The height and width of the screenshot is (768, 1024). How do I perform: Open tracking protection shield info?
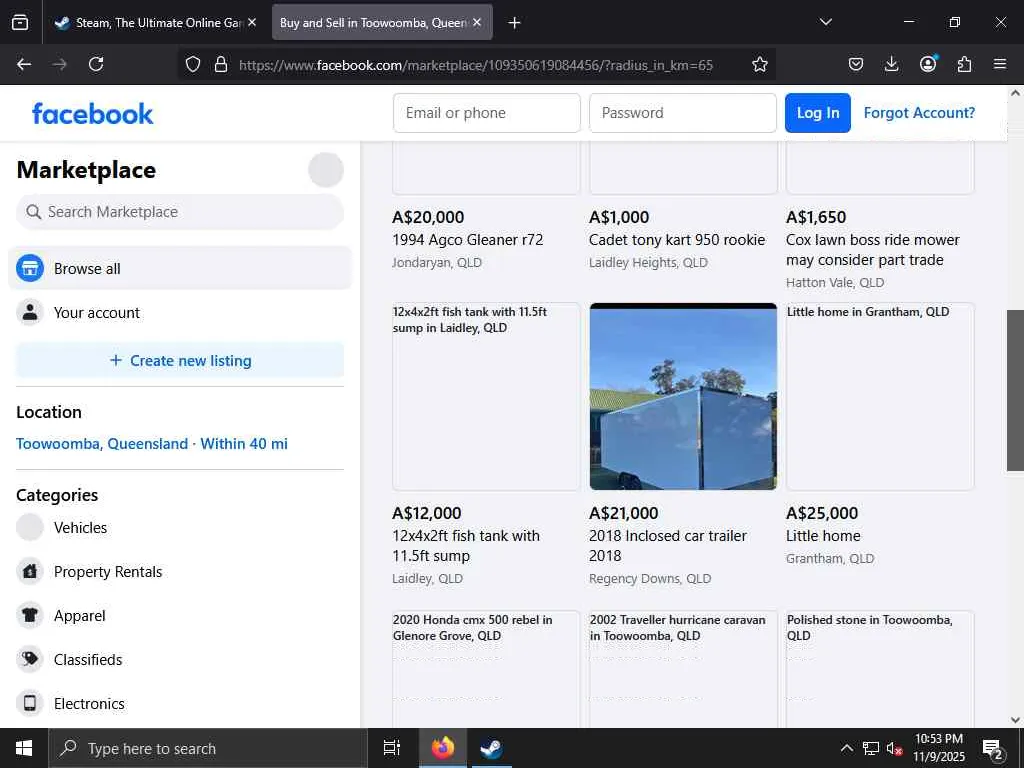coord(193,64)
